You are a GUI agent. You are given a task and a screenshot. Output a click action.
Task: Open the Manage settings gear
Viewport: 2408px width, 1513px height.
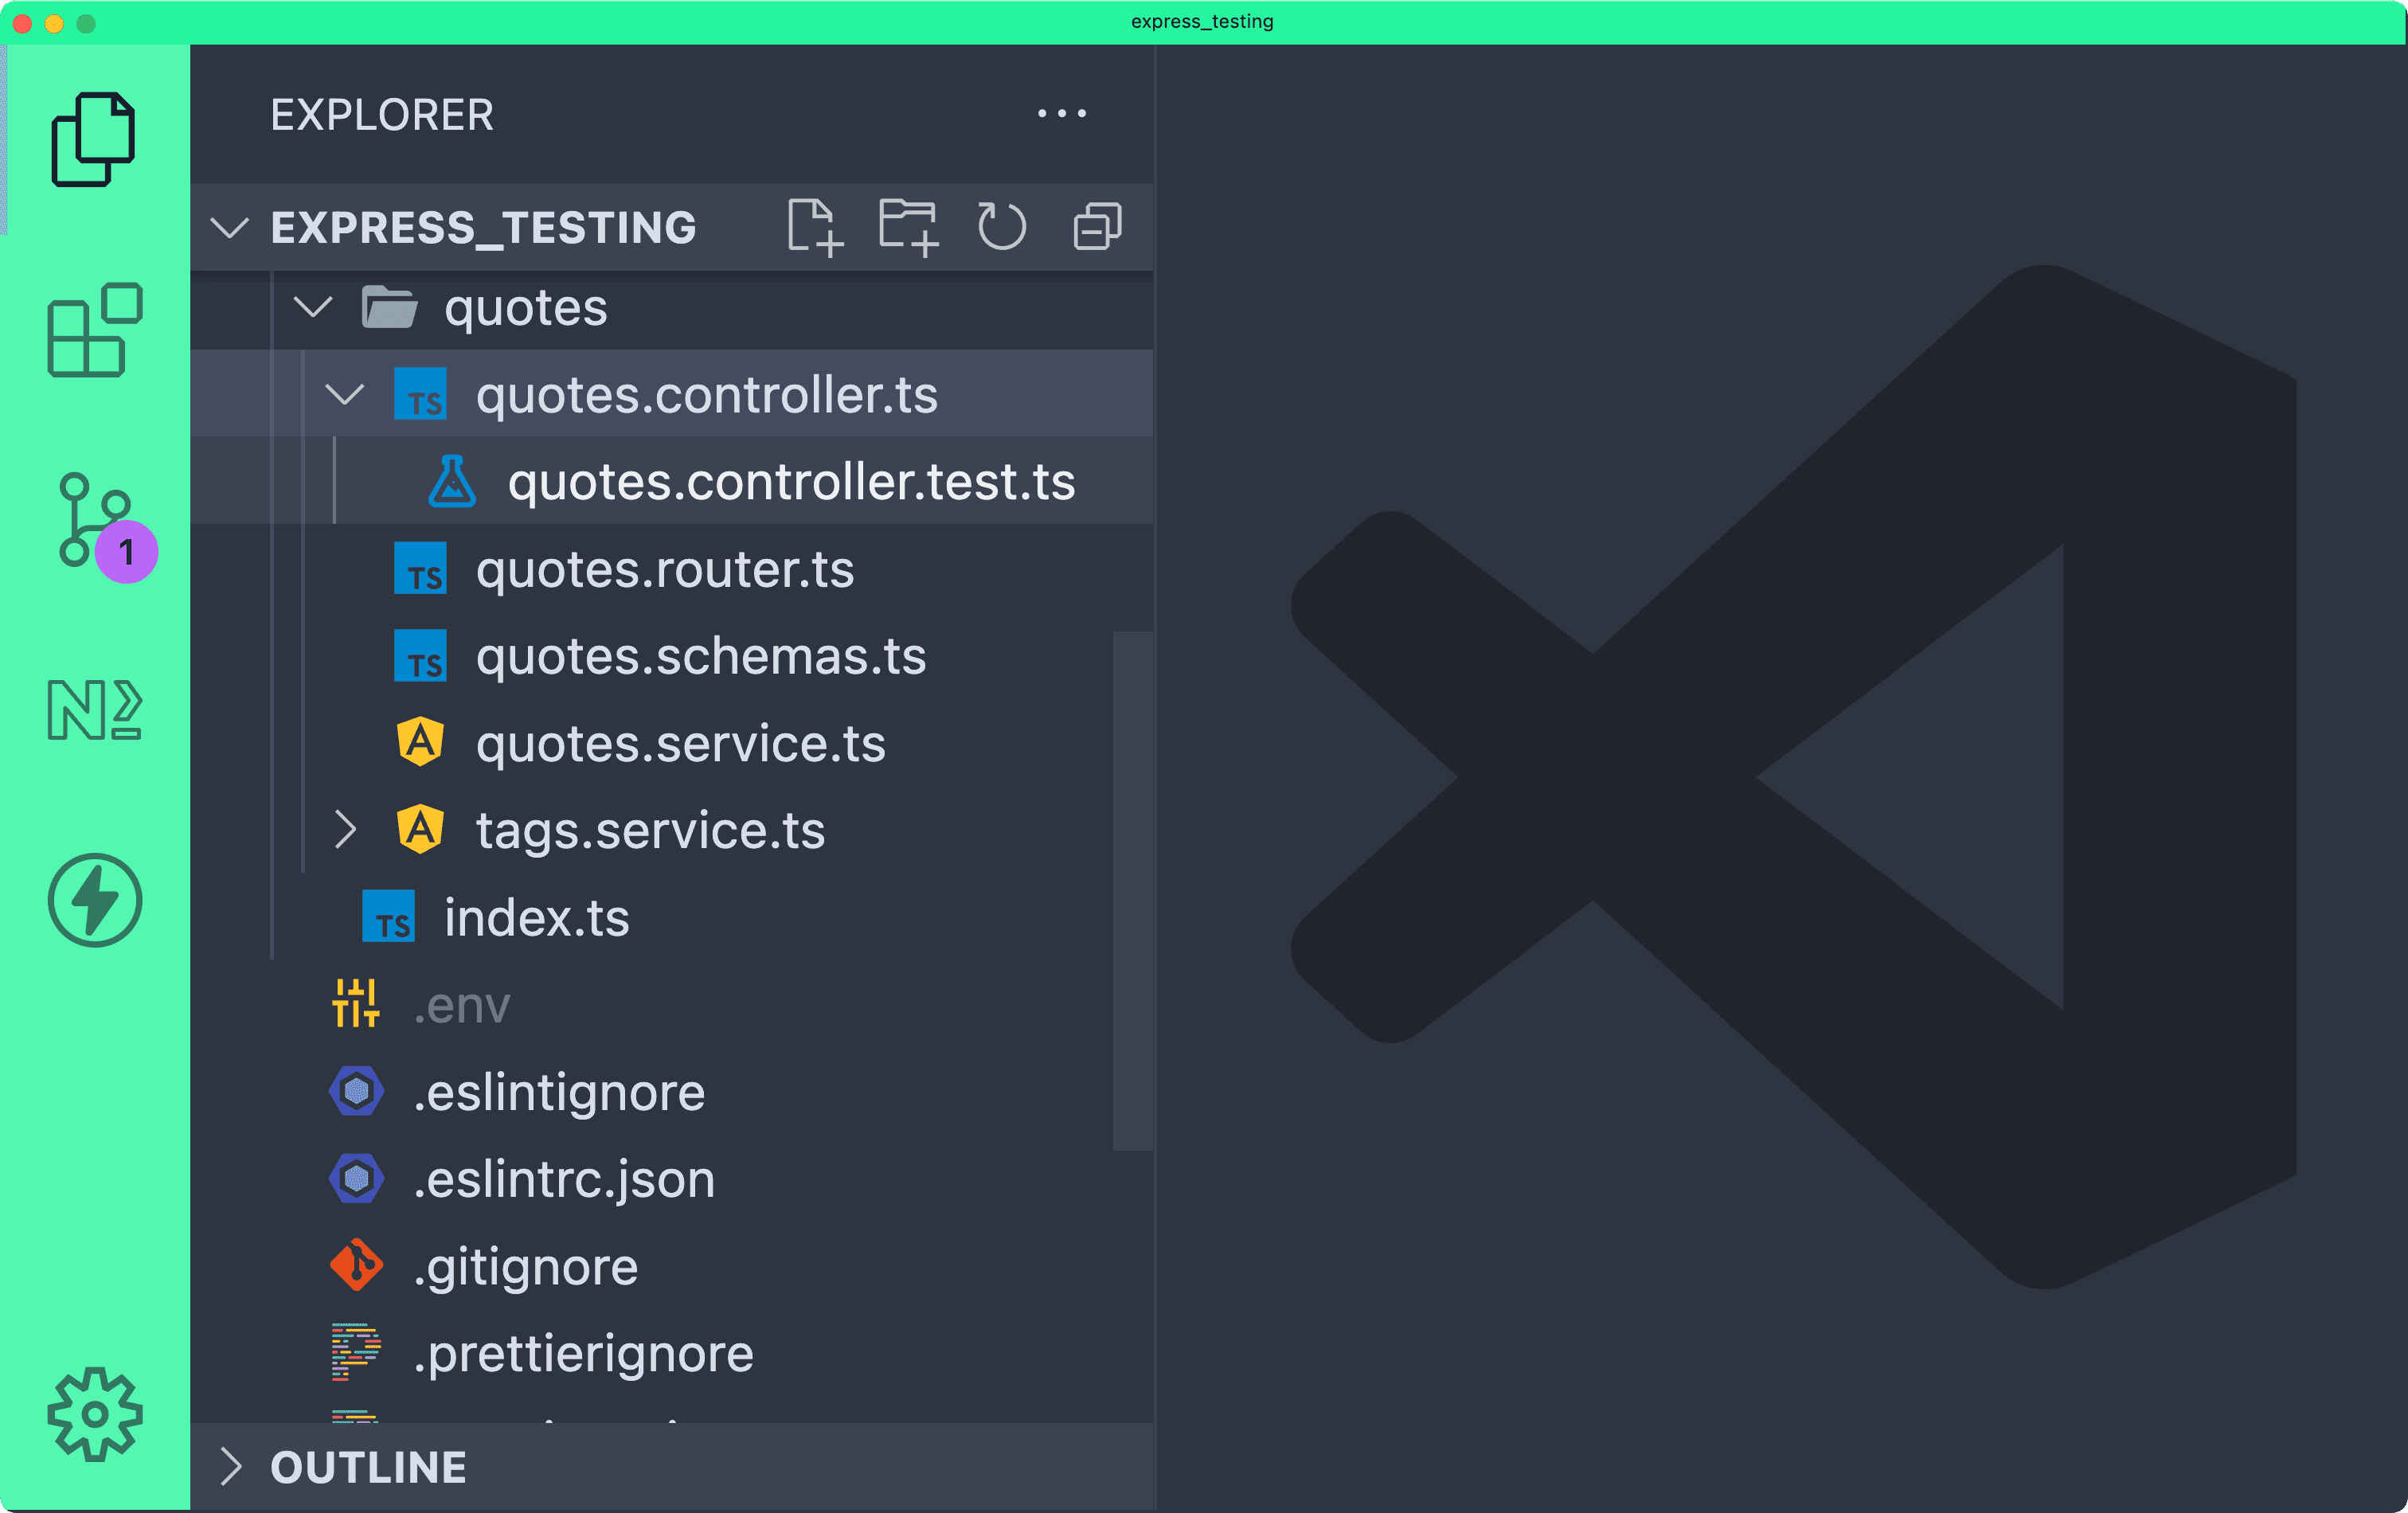coord(94,1414)
